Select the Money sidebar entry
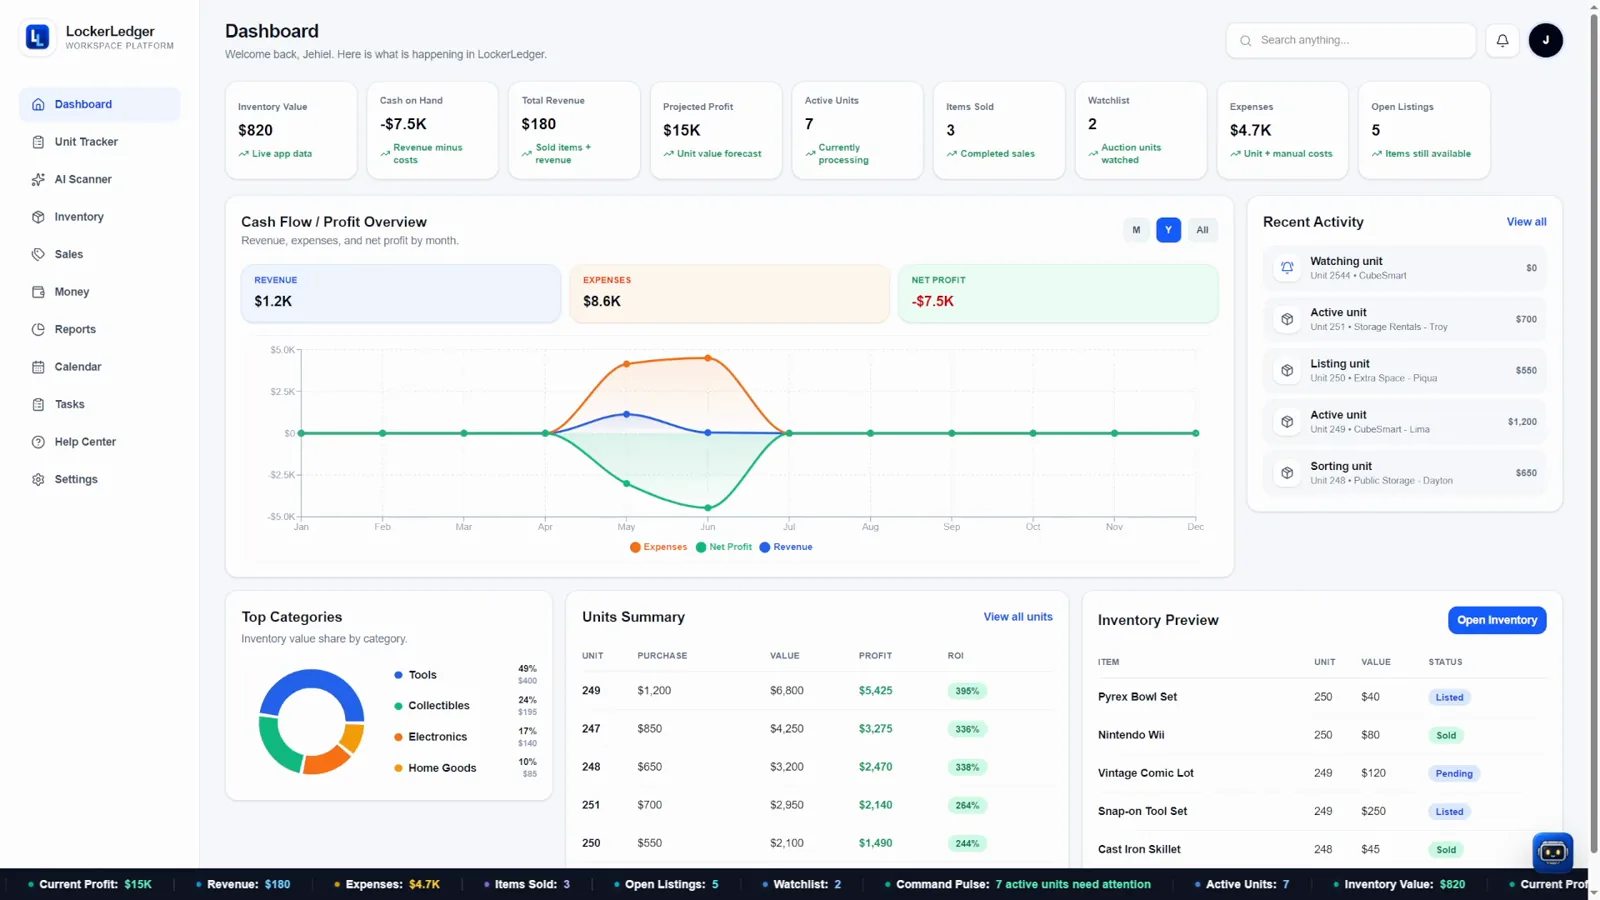This screenshot has height=900, width=1600. (99, 292)
